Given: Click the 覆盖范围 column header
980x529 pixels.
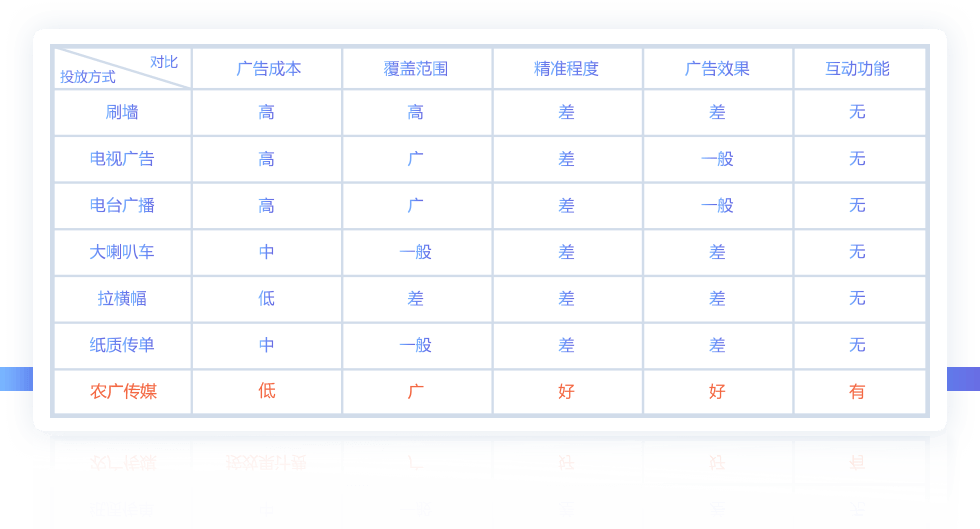Looking at the screenshot, I should (416, 69).
